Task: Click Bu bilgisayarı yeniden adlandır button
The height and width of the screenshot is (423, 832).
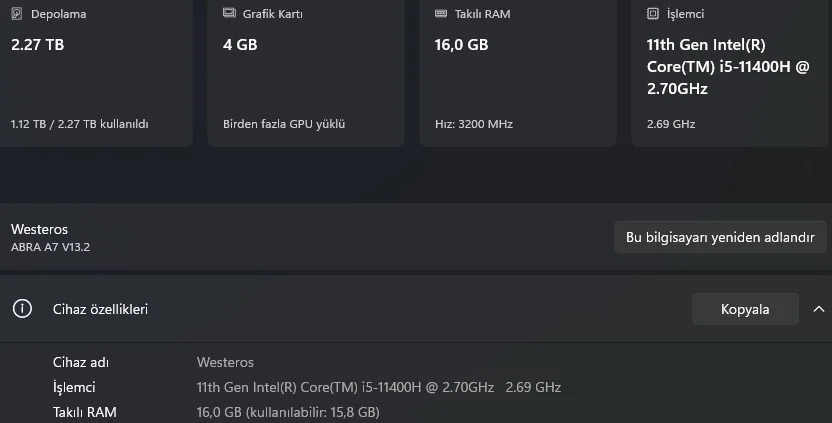Action: point(720,238)
